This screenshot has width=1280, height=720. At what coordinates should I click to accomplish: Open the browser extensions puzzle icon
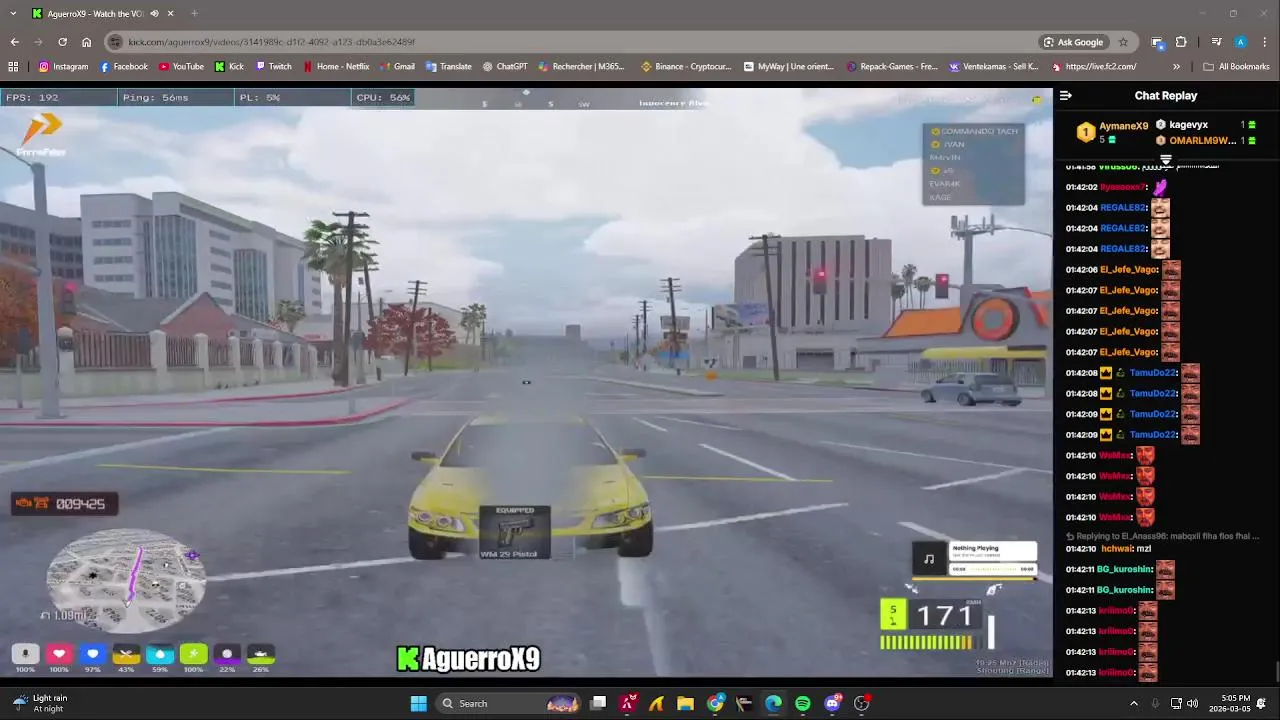[x=1181, y=42]
